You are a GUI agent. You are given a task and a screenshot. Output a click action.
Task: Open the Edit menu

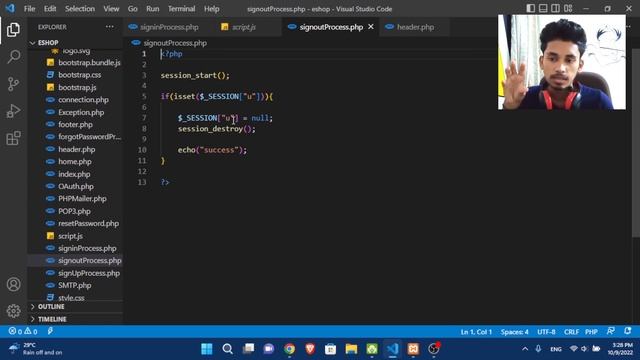tap(50, 9)
